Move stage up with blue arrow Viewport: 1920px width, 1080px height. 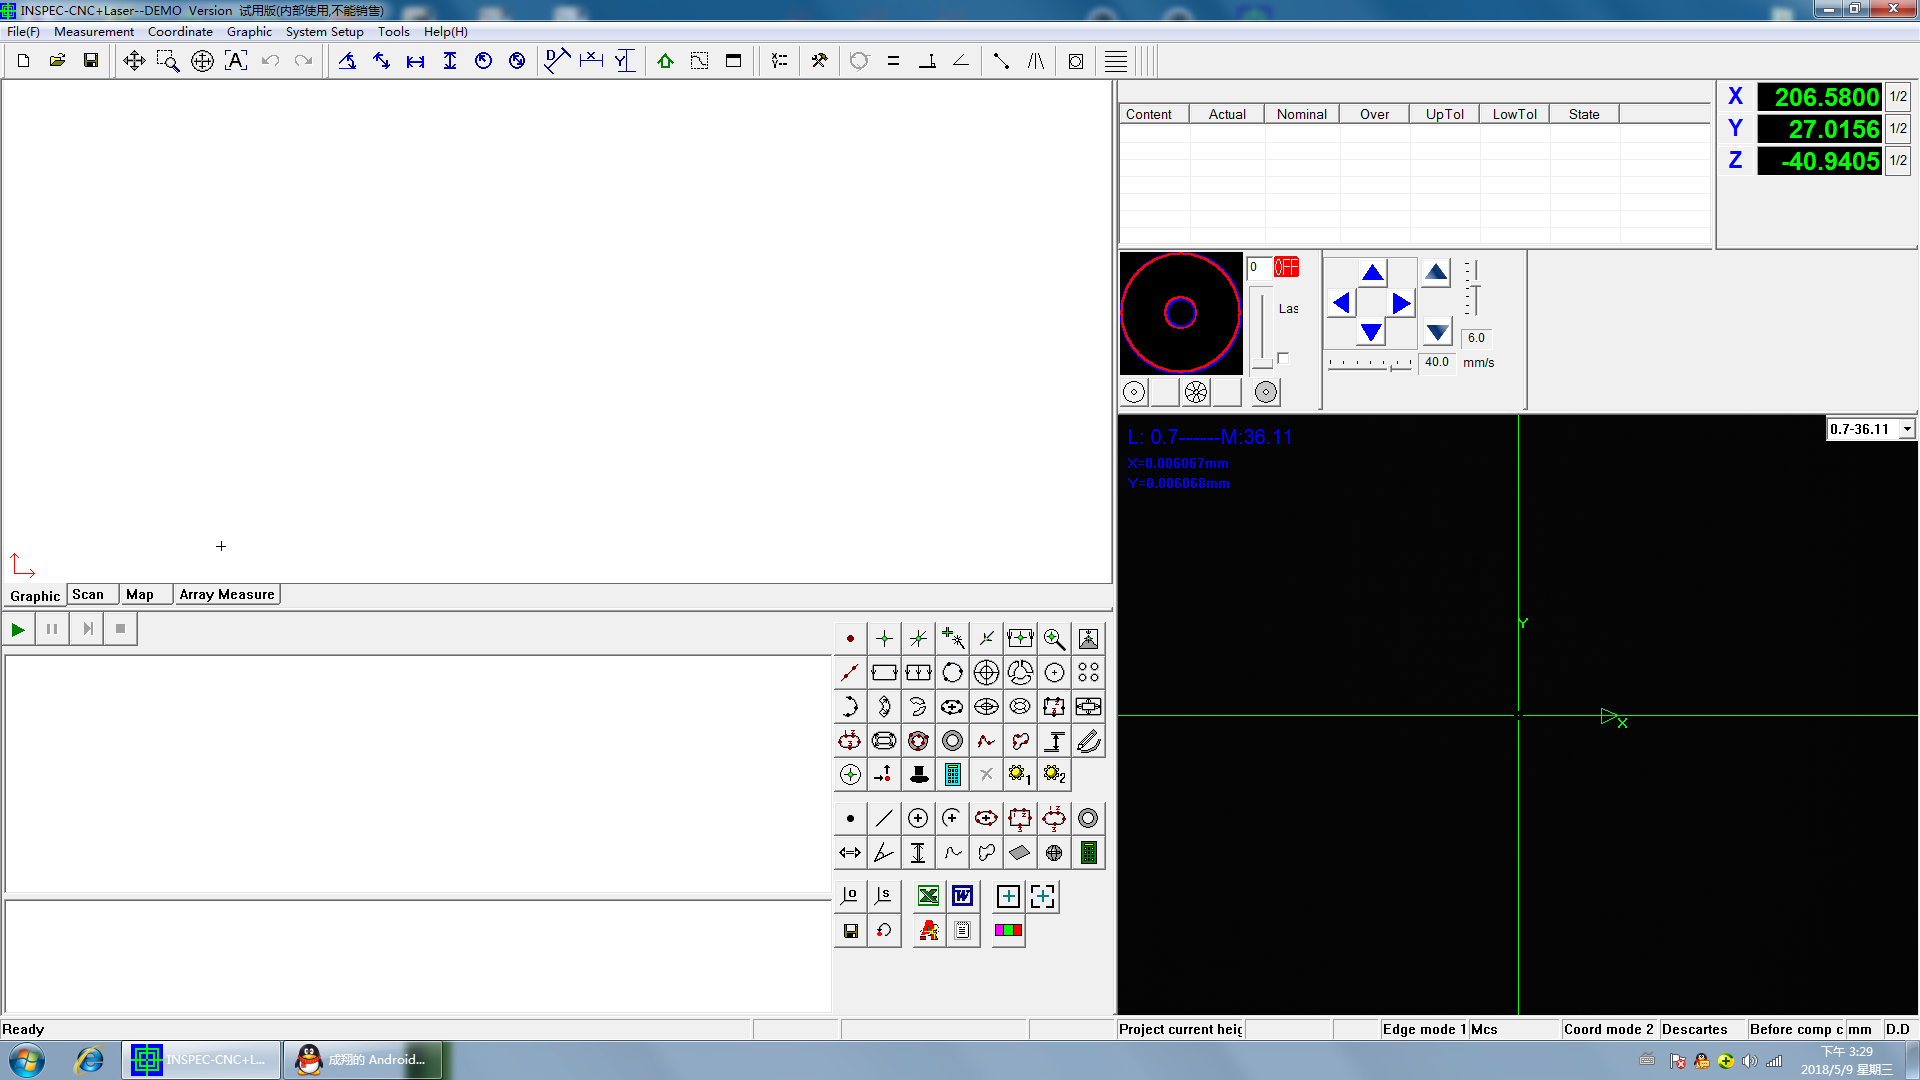pos(1372,273)
